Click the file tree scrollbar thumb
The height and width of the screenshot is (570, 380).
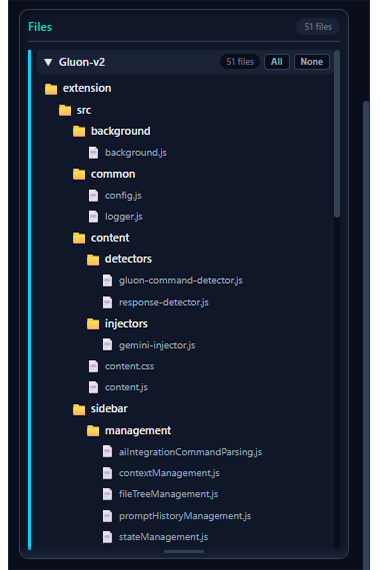[337, 134]
